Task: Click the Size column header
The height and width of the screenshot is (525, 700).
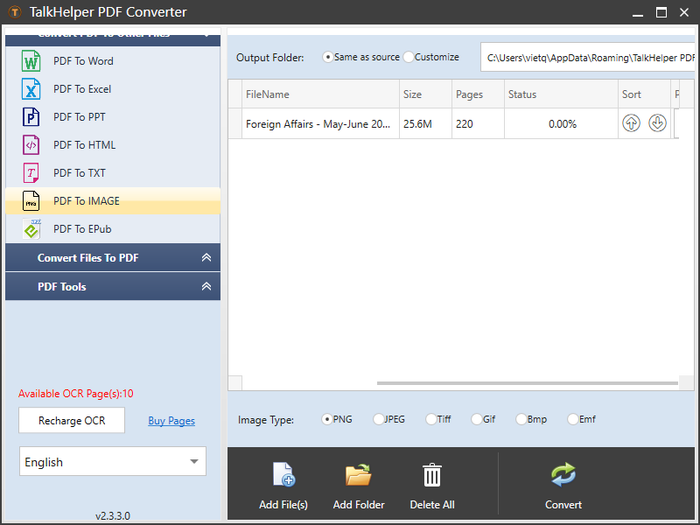Action: click(x=425, y=94)
